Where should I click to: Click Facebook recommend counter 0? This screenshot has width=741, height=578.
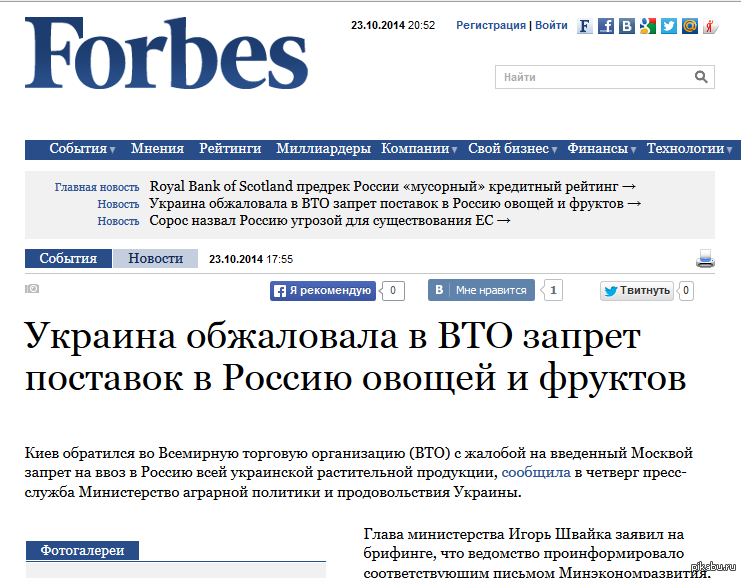tap(392, 291)
